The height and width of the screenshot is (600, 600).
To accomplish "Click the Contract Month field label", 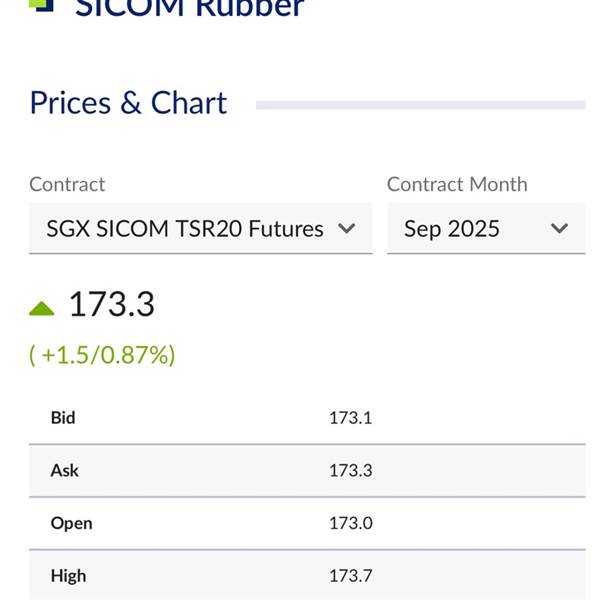I will [457, 184].
